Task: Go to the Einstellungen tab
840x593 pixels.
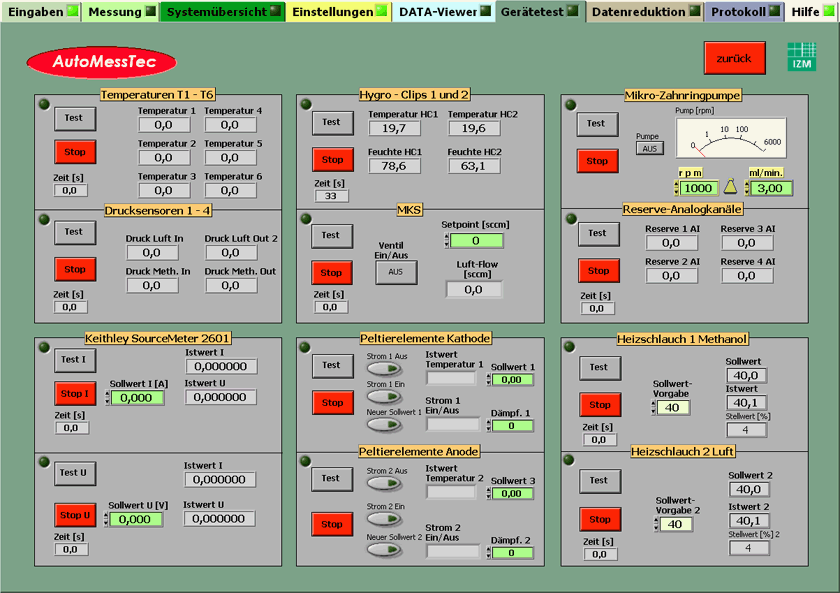Action: point(339,11)
